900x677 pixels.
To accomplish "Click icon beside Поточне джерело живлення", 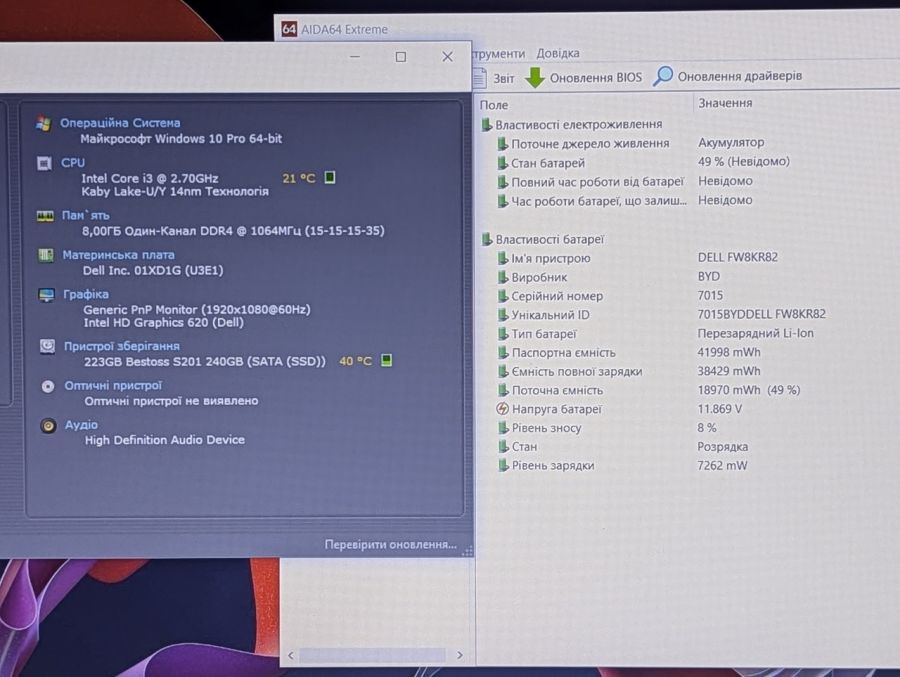I will (x=502, y=144).
